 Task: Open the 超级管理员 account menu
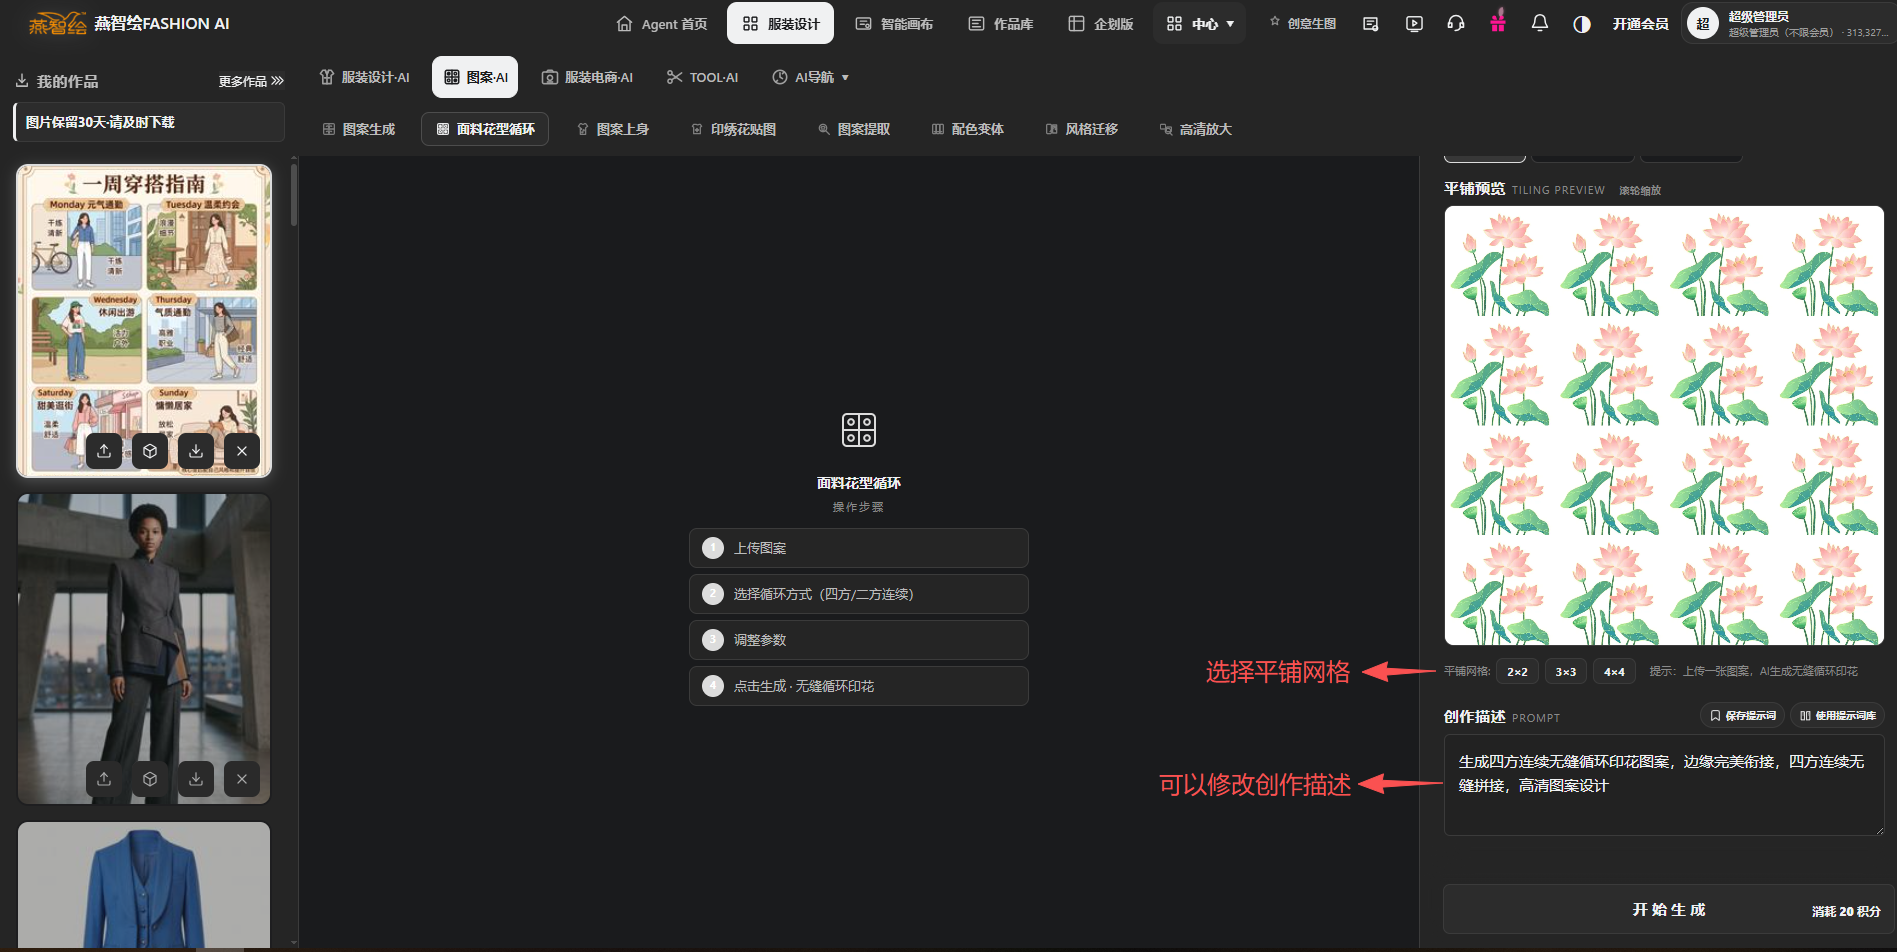[x=1788, y=24]
